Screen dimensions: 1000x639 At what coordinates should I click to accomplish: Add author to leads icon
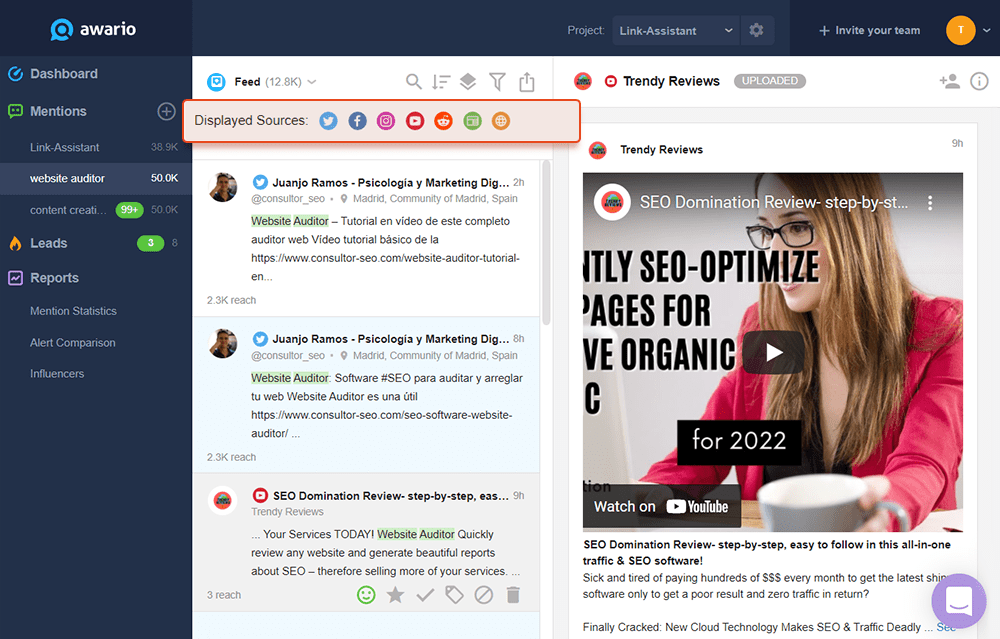pyautogui.click(x=949, y=81)
